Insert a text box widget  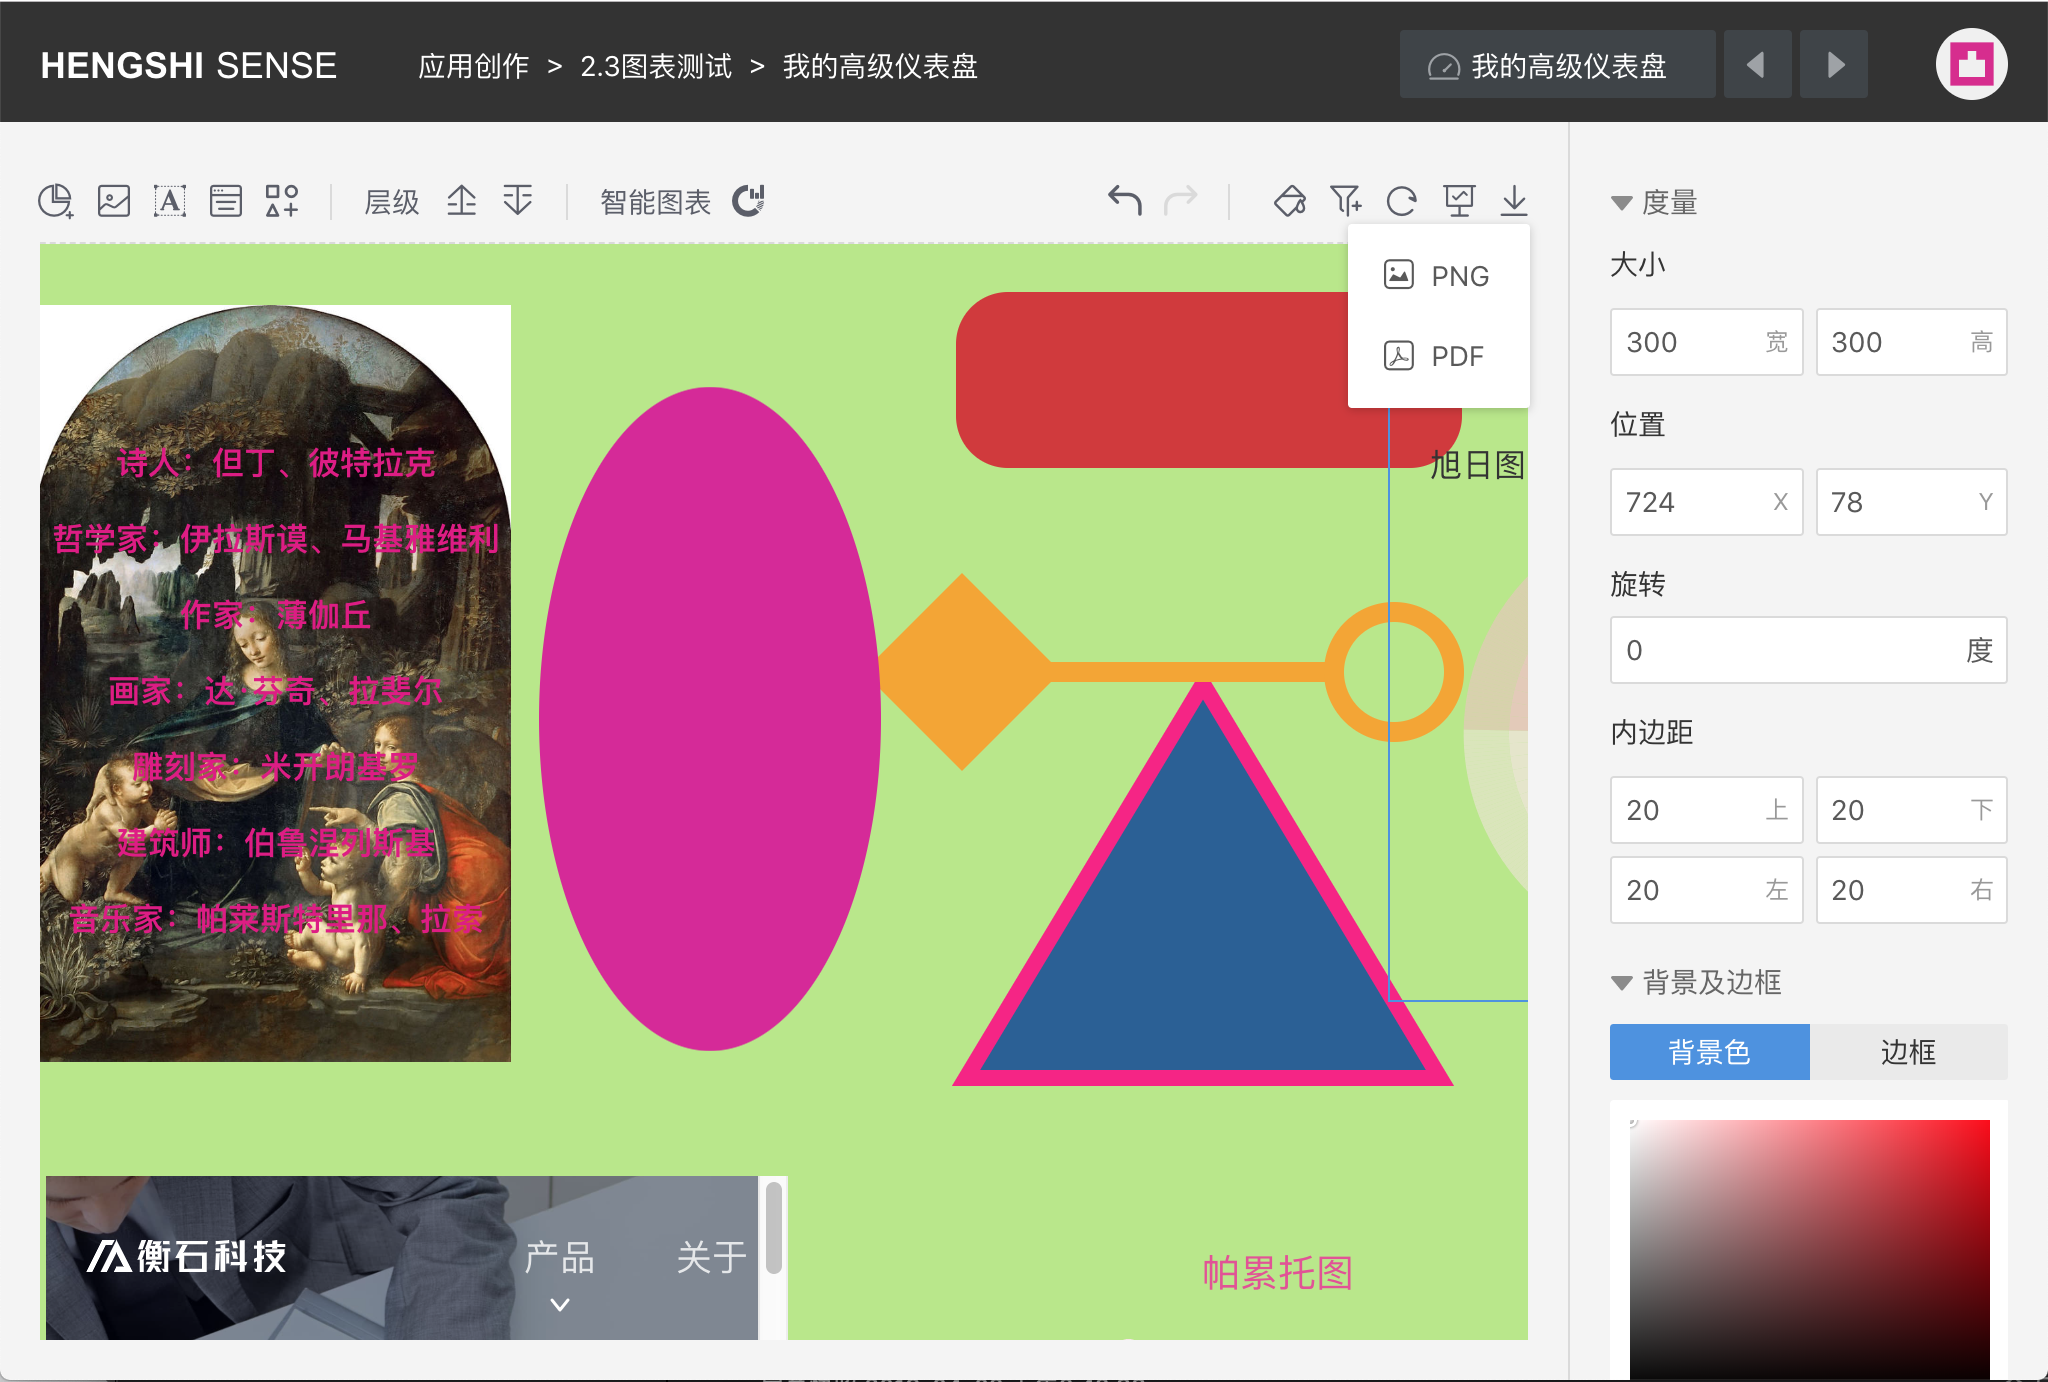pyautogui.click(x=170, y=201)
